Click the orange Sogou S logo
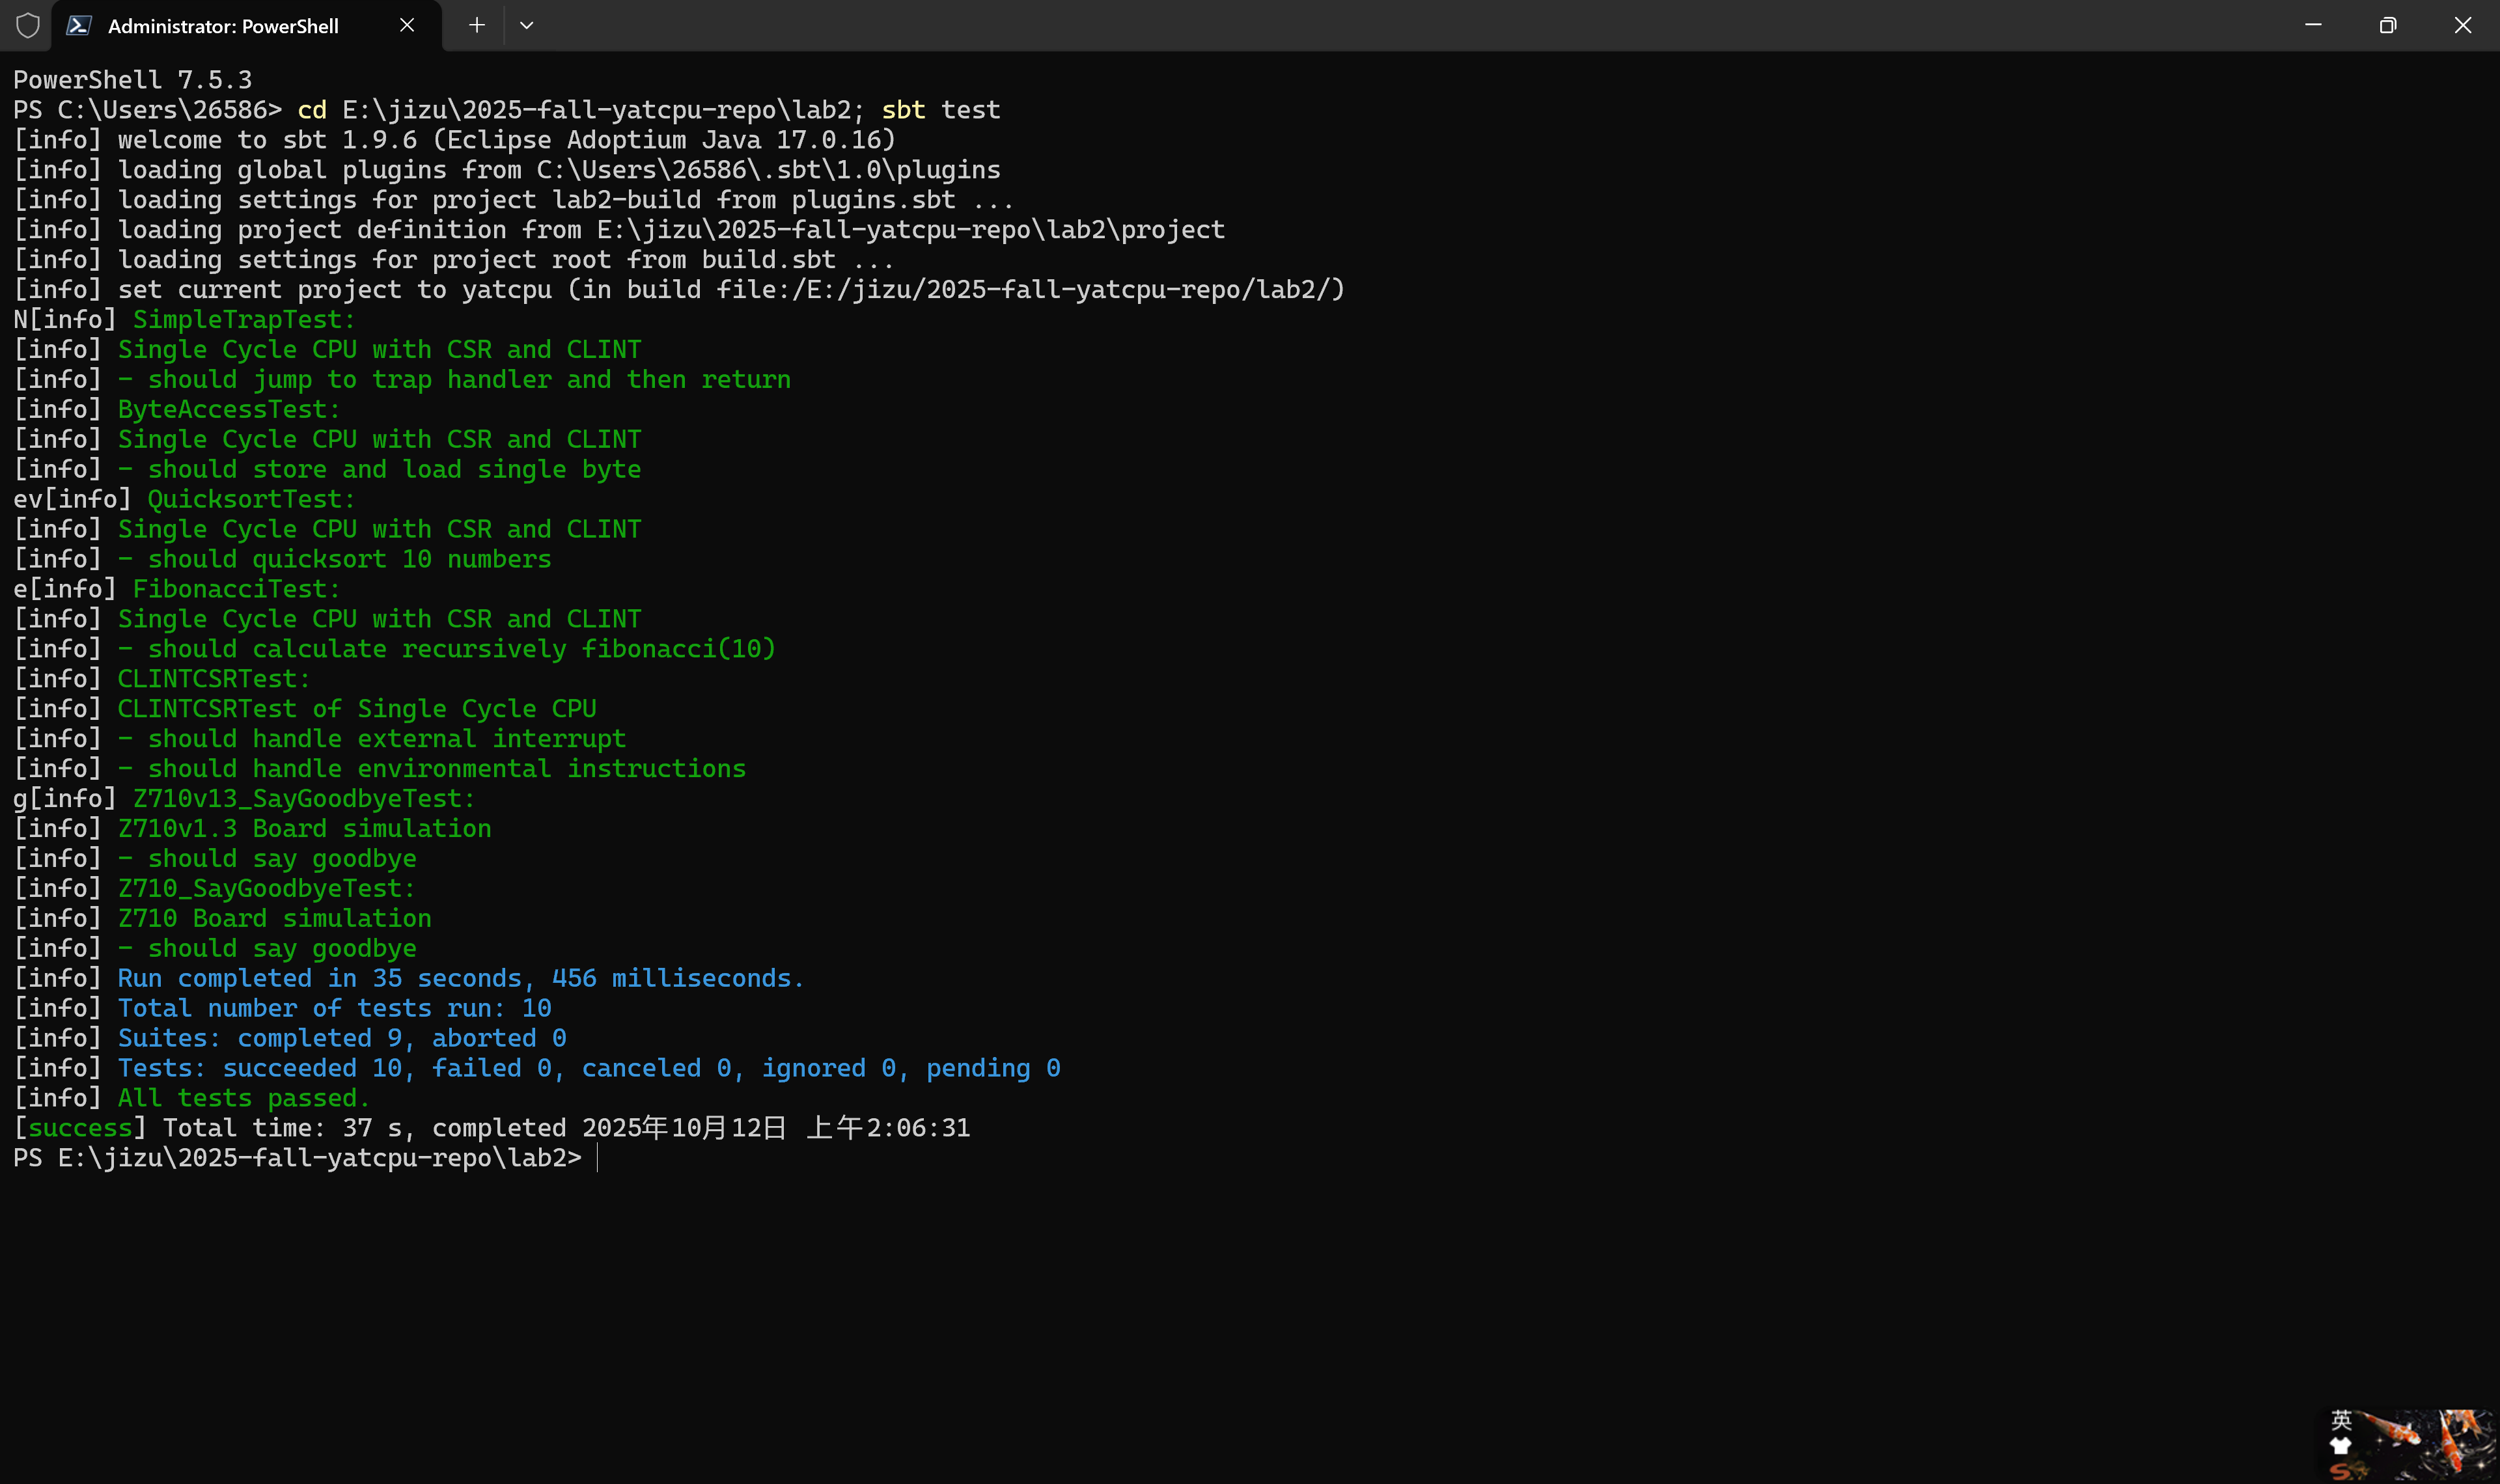The image size is (2500, 1484). [2341, 1471]
